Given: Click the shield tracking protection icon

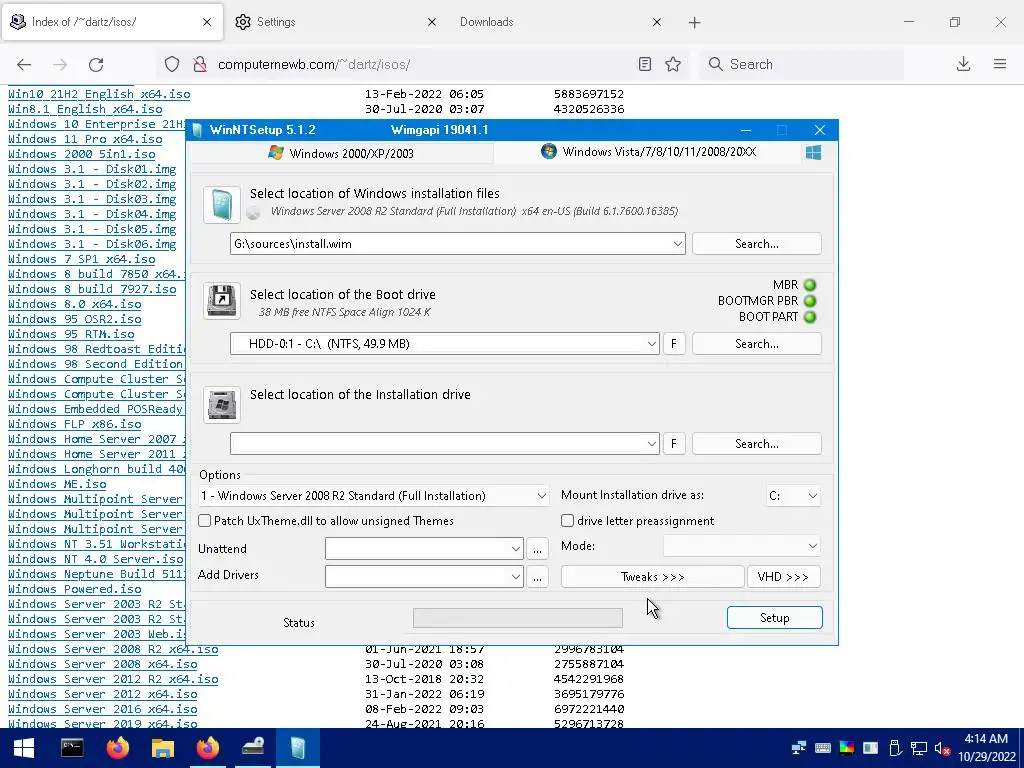Looking at the screenshot, I should point(172,64).
